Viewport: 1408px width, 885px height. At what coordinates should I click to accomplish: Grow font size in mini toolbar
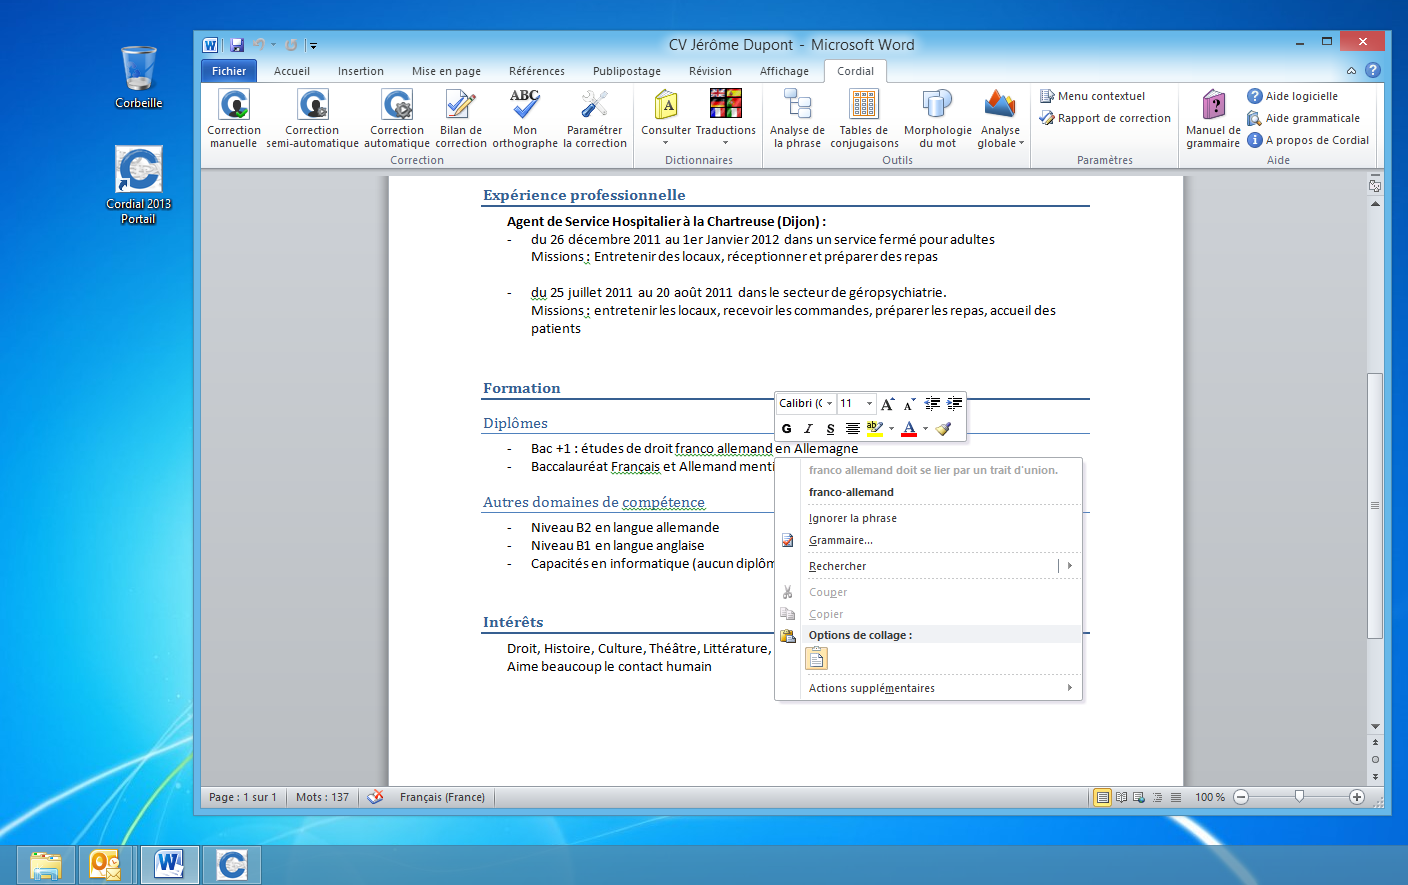click(x=887, y=404)
